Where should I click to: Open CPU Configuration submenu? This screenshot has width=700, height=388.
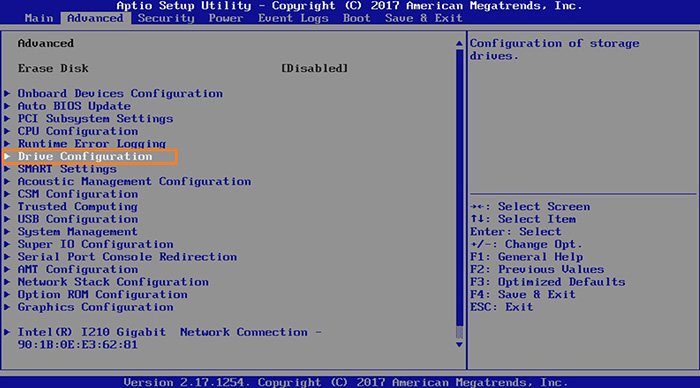tap(78, 131)
